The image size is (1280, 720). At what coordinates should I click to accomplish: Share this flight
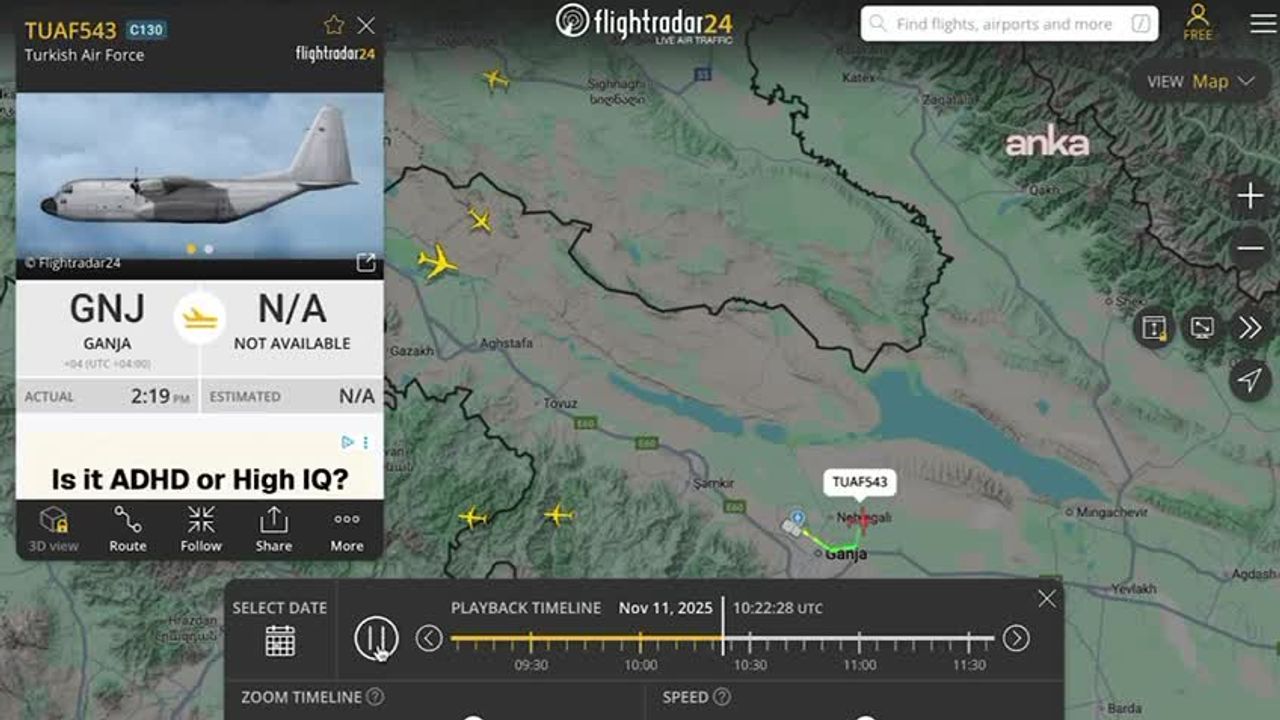coord(273,529)
